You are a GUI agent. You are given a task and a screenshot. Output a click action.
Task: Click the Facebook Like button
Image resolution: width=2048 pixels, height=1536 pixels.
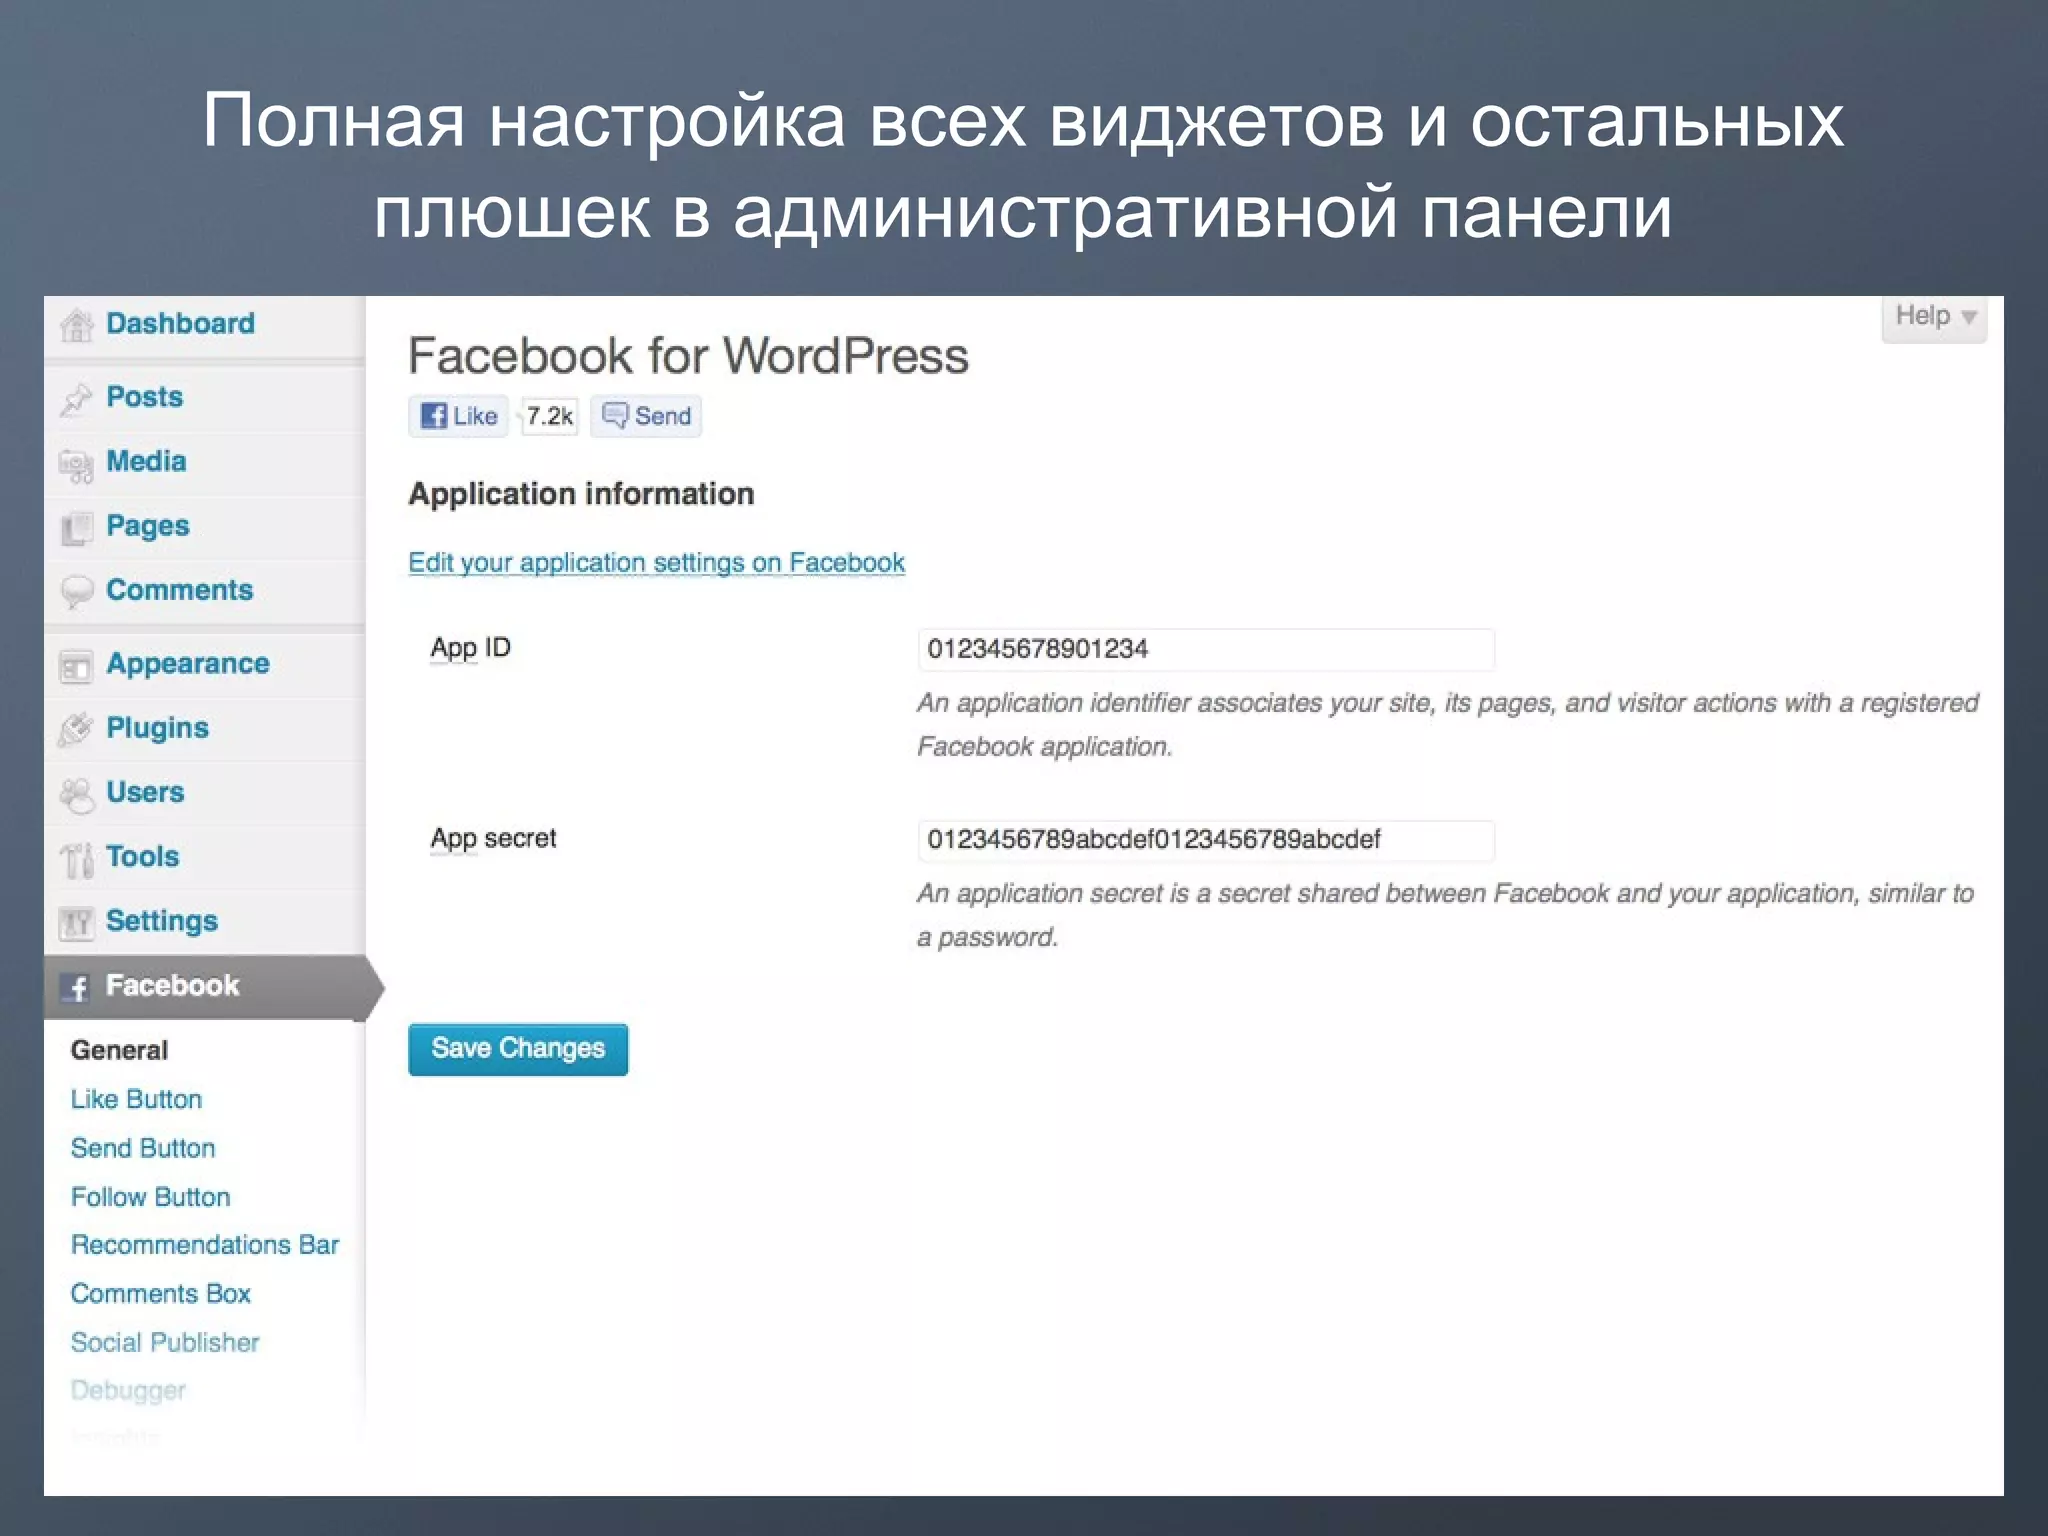tap(459, 416)
